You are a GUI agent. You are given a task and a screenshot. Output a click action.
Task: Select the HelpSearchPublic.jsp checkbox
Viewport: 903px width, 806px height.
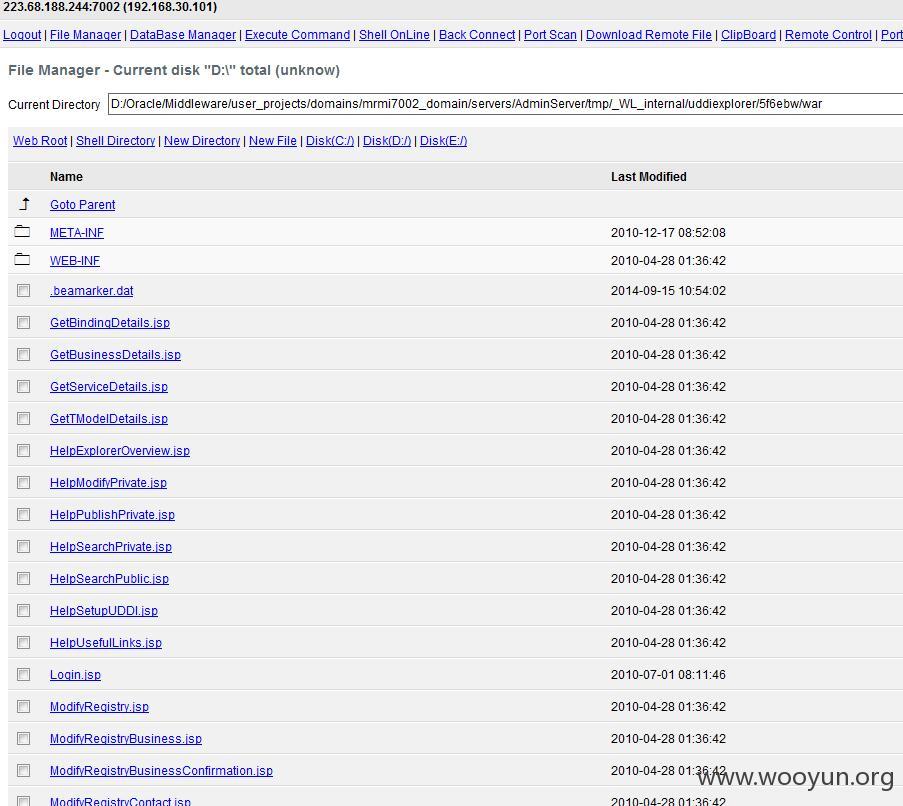[x=24, y=578]
